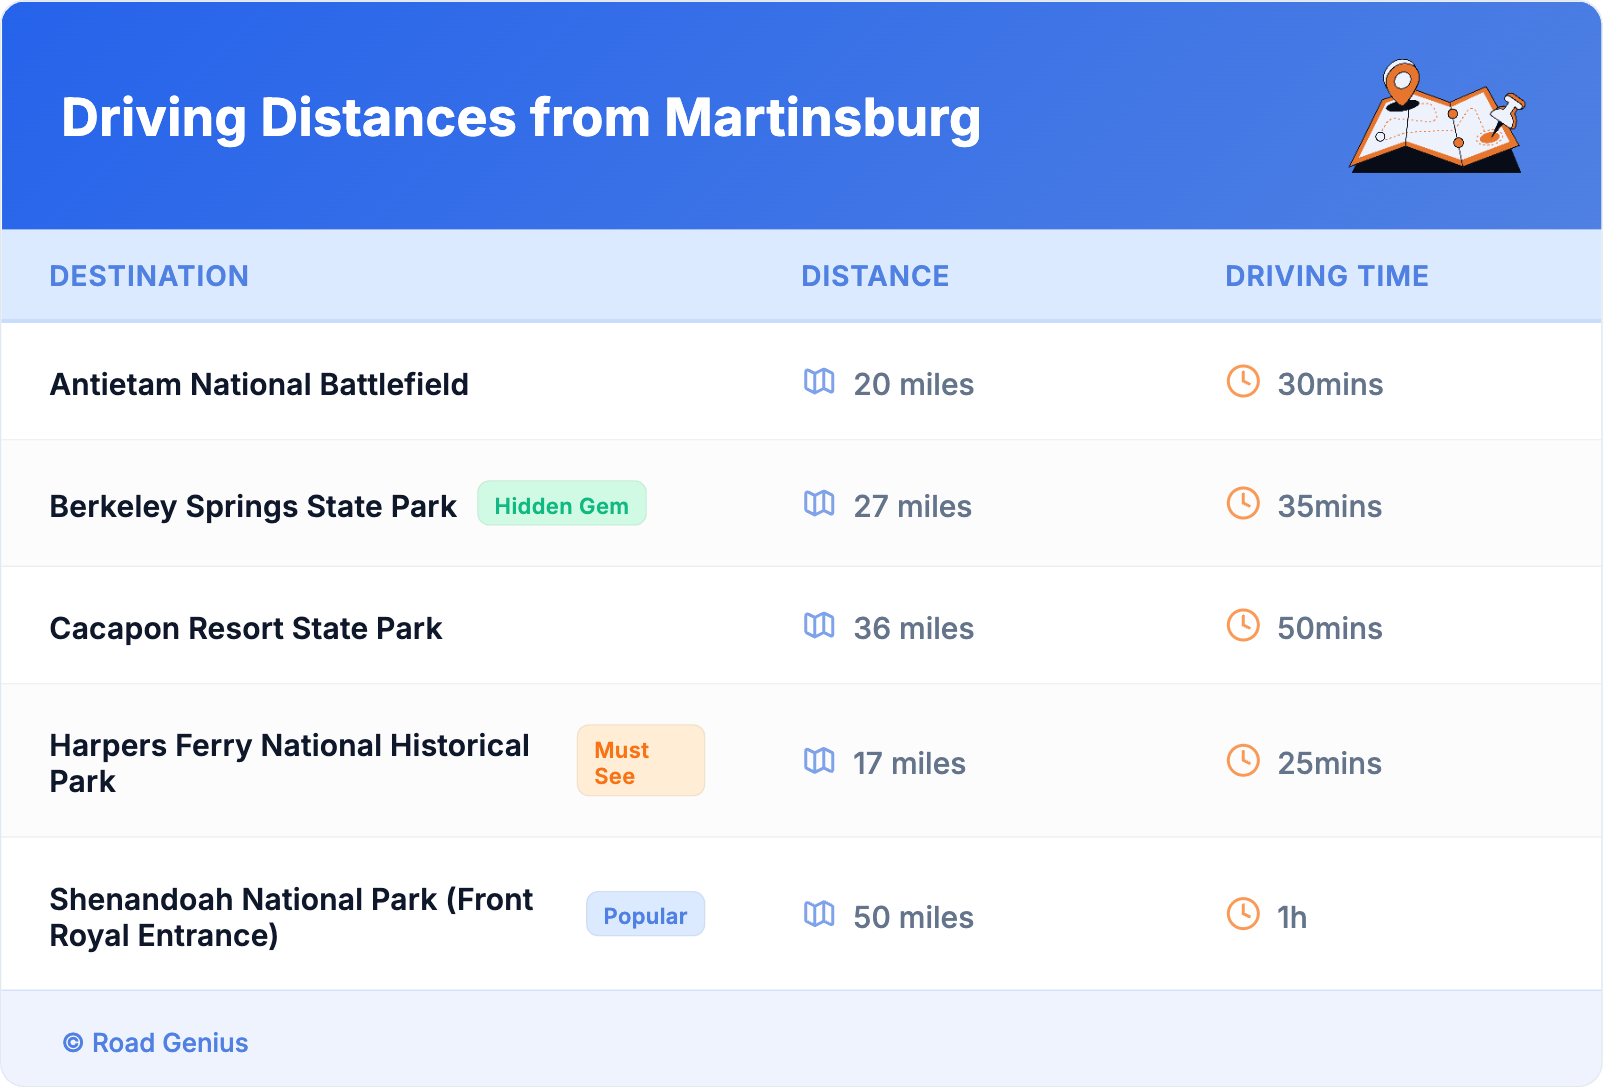Select Cacapon Resort State Park row

(x=246, y=629)
